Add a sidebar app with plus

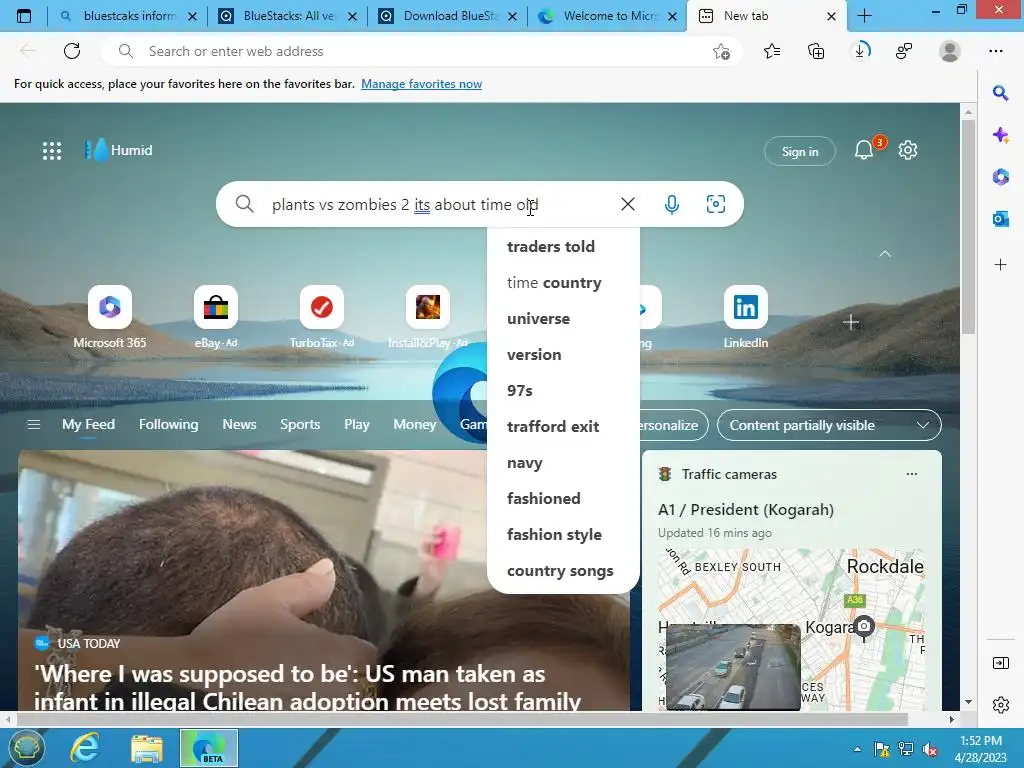[x=1000, y=264]
